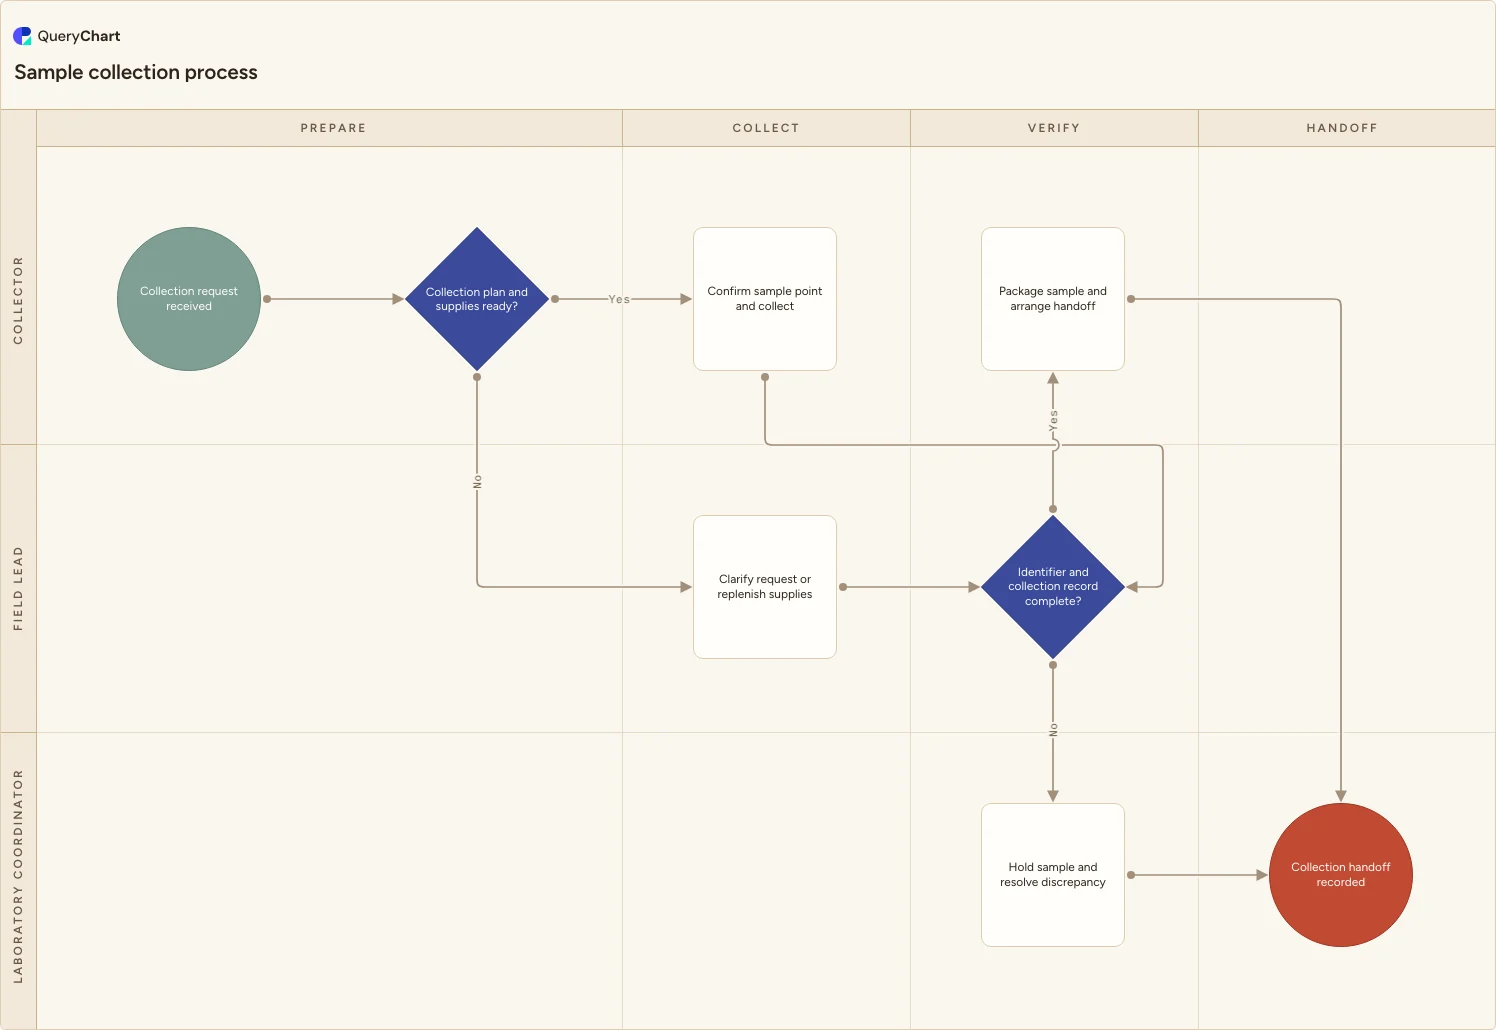The height and width of the screenshot is (1030, 1496).
Task: Click the 'No' label below record-complete diamond
Action: 1053,730
